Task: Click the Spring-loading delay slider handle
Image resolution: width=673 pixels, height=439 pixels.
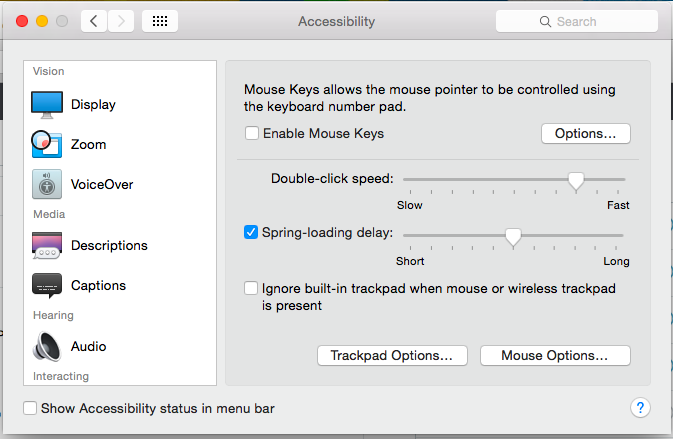Action: click(x=513, y=236)
